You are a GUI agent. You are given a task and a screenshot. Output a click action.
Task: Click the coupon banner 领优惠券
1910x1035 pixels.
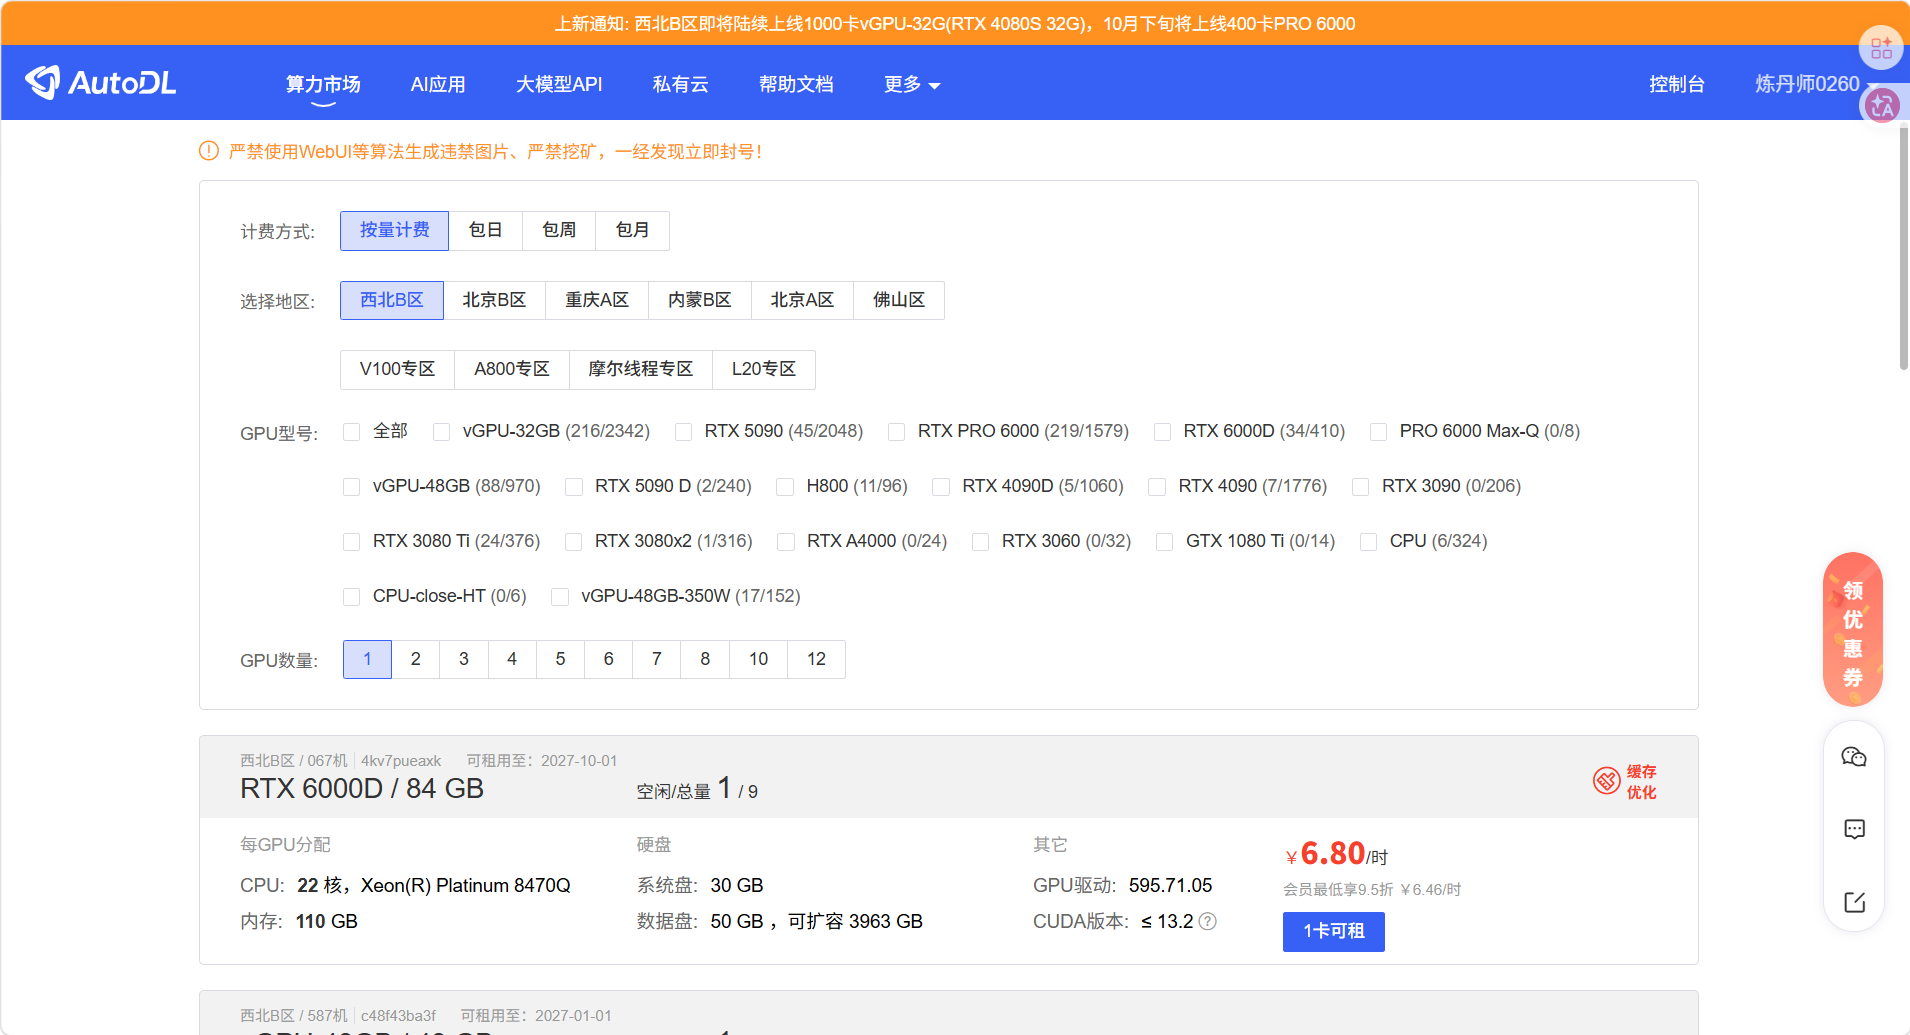pyautogui.click(x=1853, y=630)
